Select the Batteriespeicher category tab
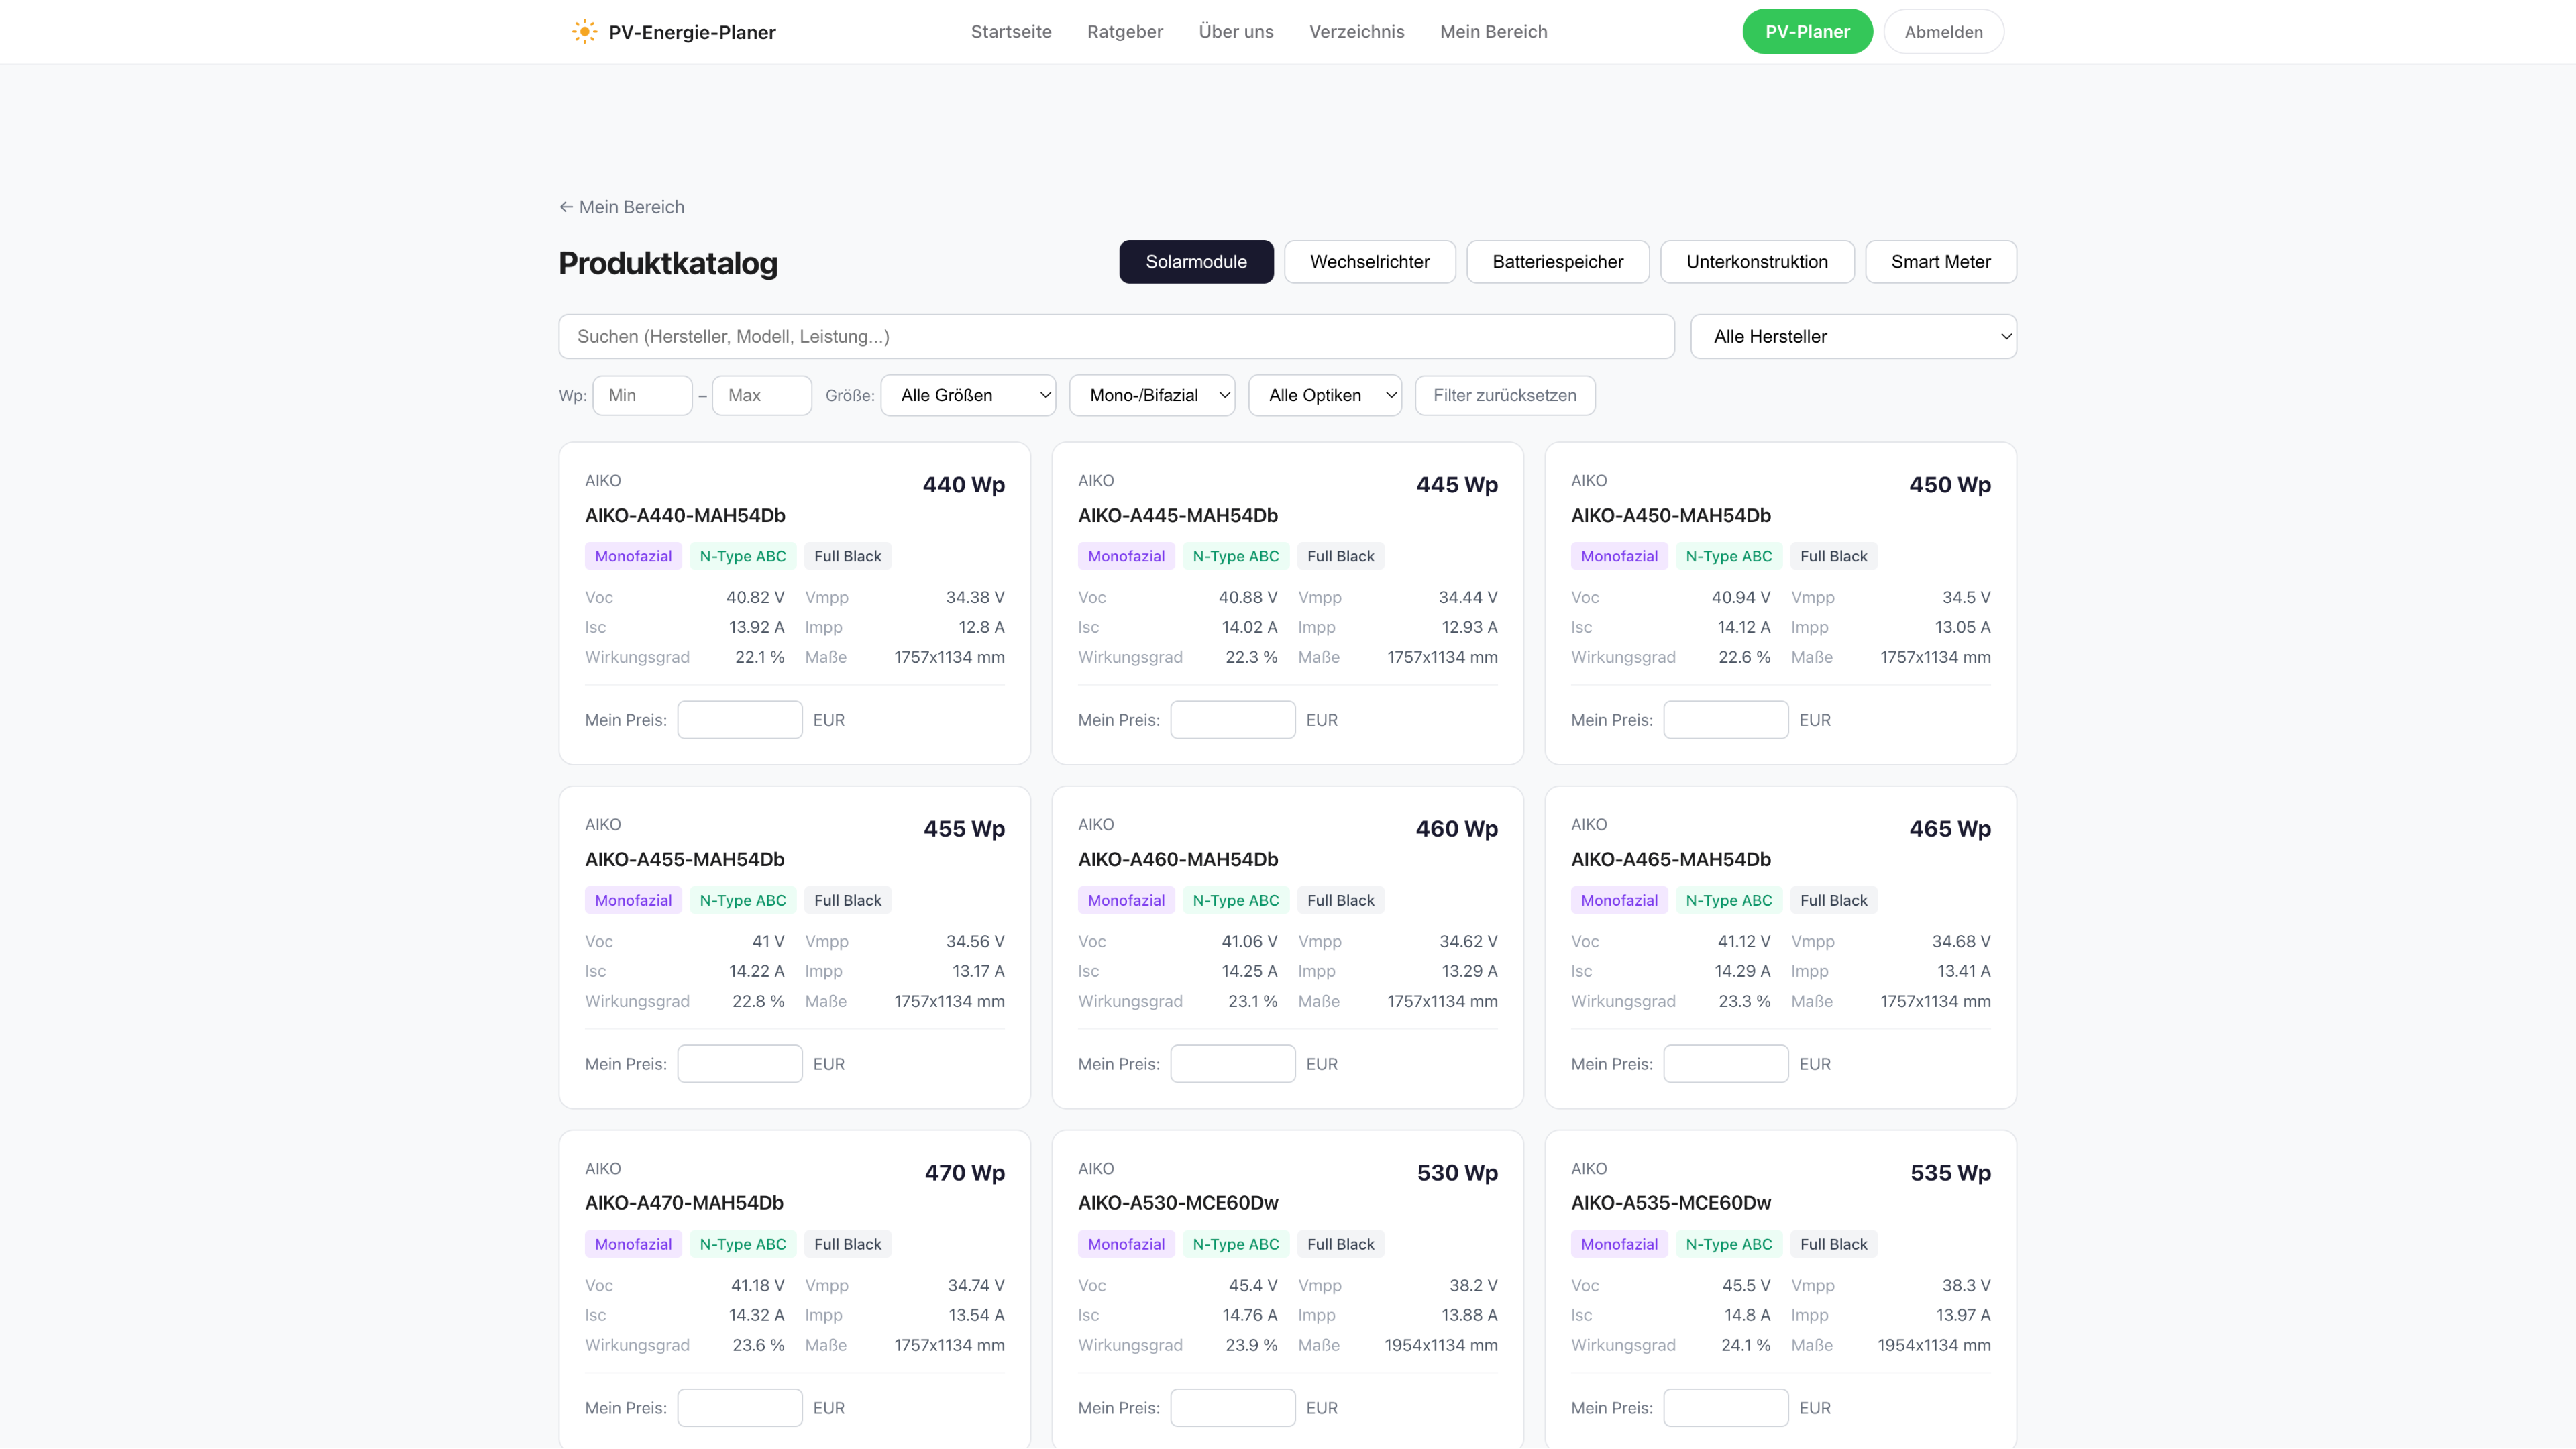2576x1449 pixels. pos(1557,262)
